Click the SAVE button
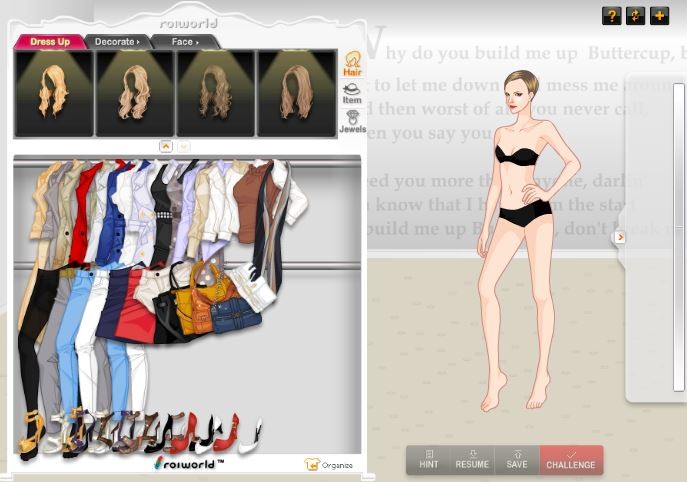This screenshot has height=482, width=687. pyautogui.click(x=516, y=460)
